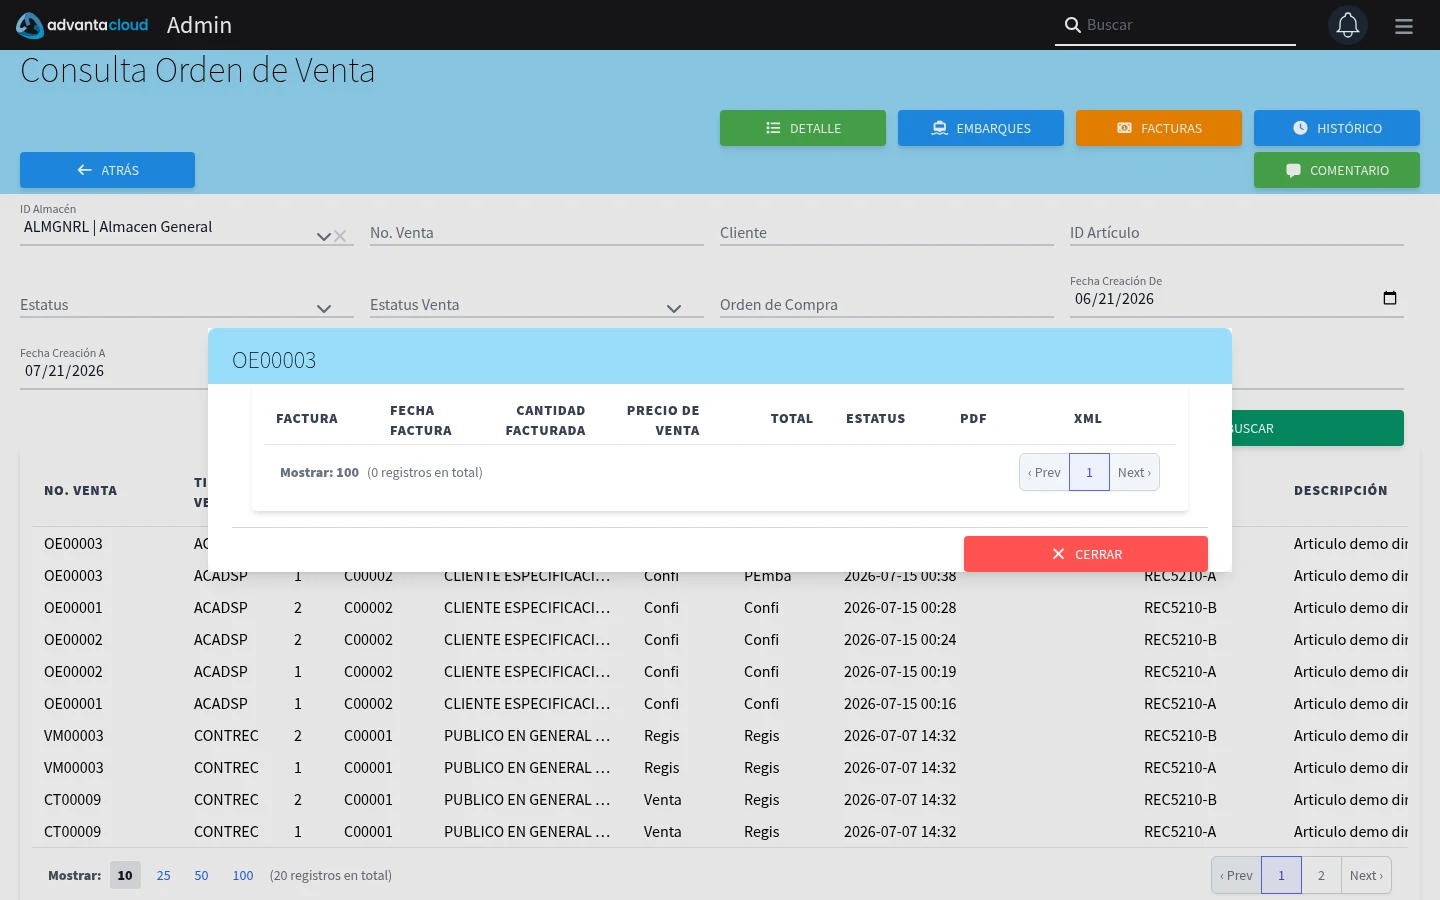Select page 1 in the invoice dialog
1440x900 pixels.
[x=1089, y=472]
